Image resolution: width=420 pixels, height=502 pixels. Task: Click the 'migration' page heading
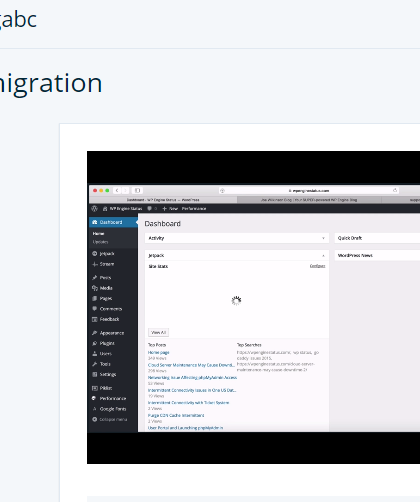[51, 84]
